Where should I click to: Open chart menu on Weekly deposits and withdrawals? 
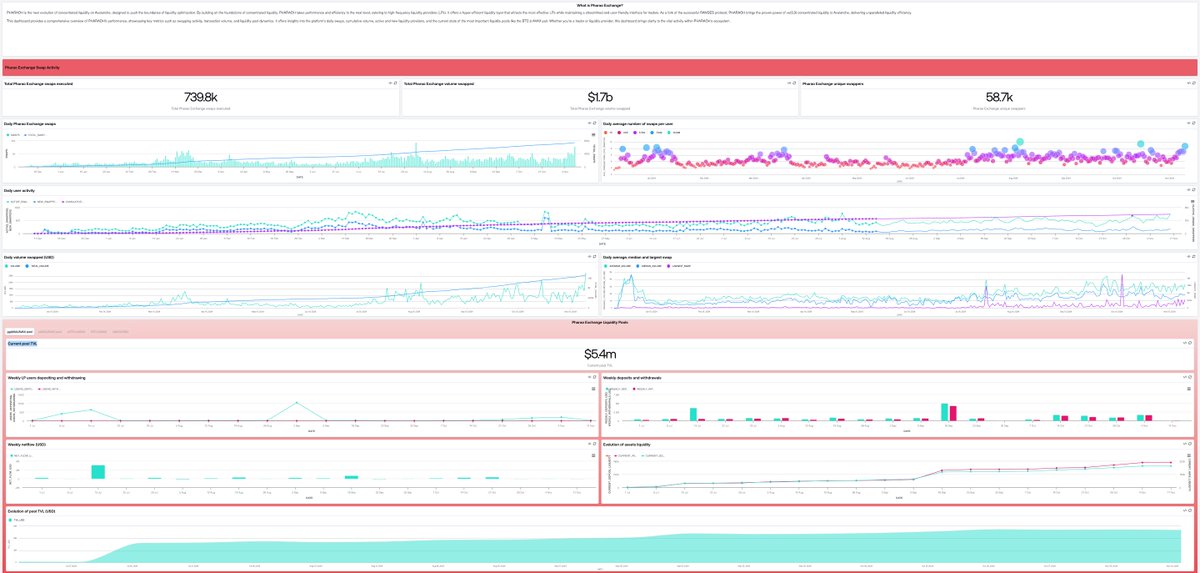1191,388
